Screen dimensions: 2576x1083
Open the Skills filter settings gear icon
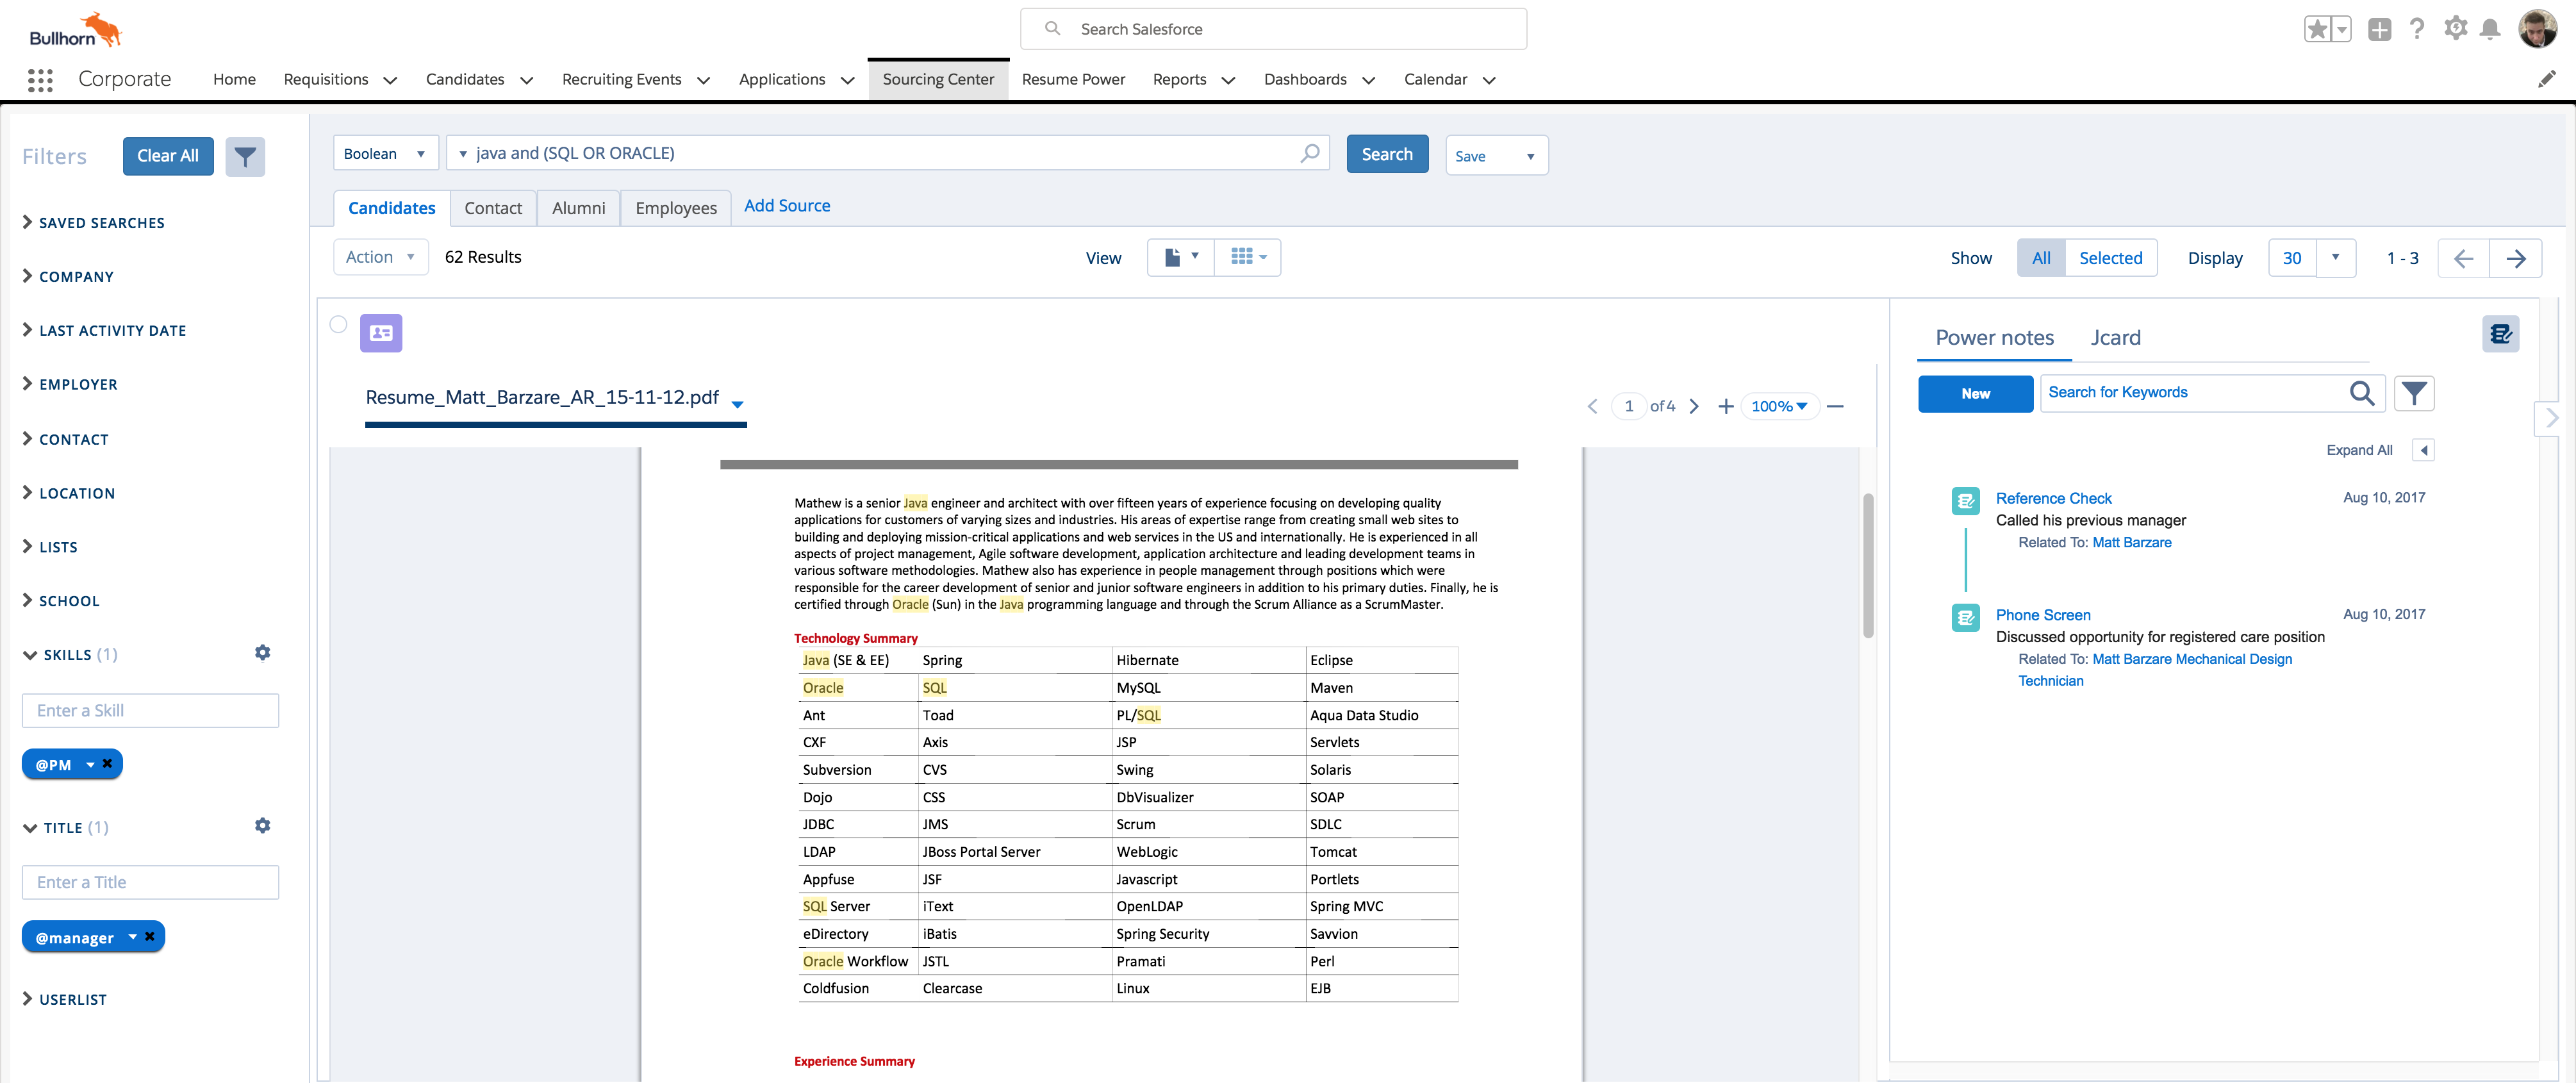tap(262, 652)
